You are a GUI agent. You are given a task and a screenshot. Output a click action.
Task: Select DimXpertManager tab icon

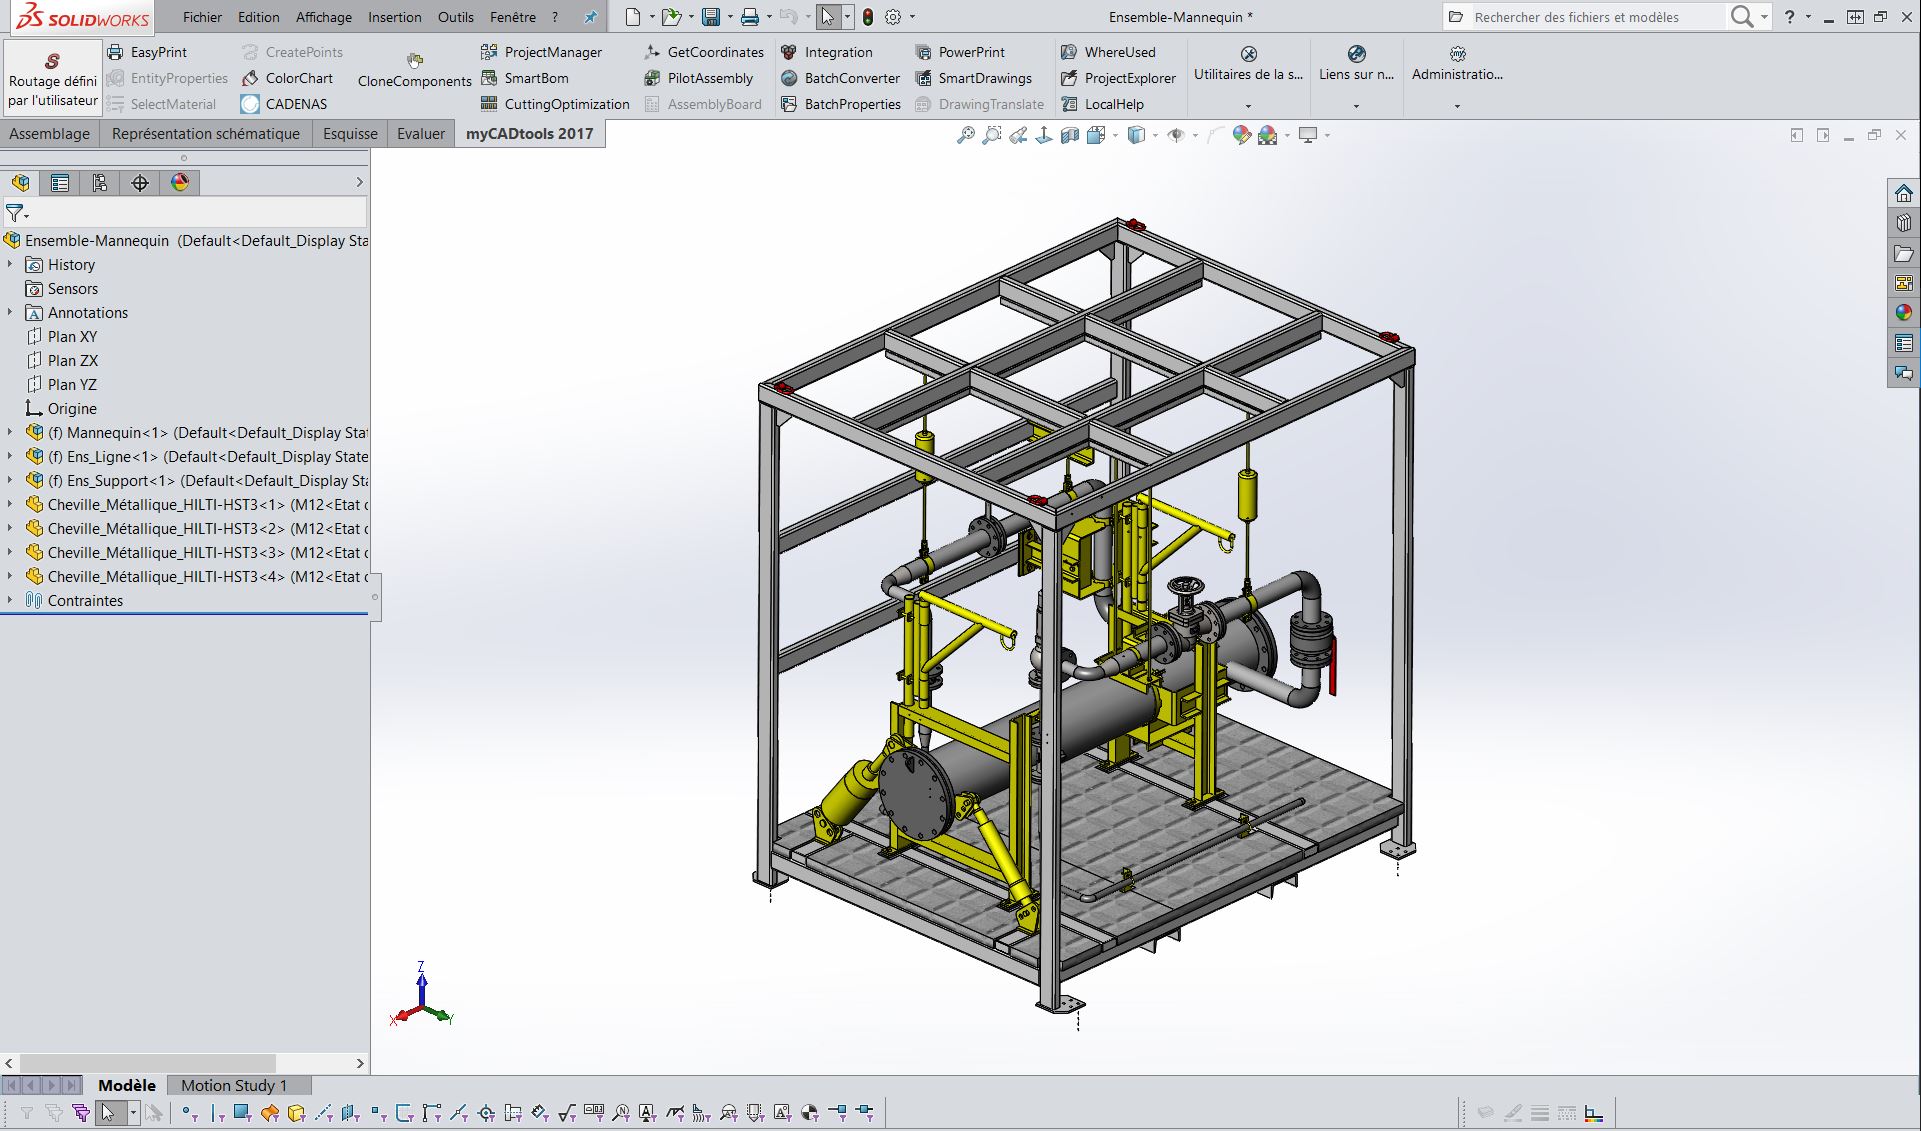(140, 183)
